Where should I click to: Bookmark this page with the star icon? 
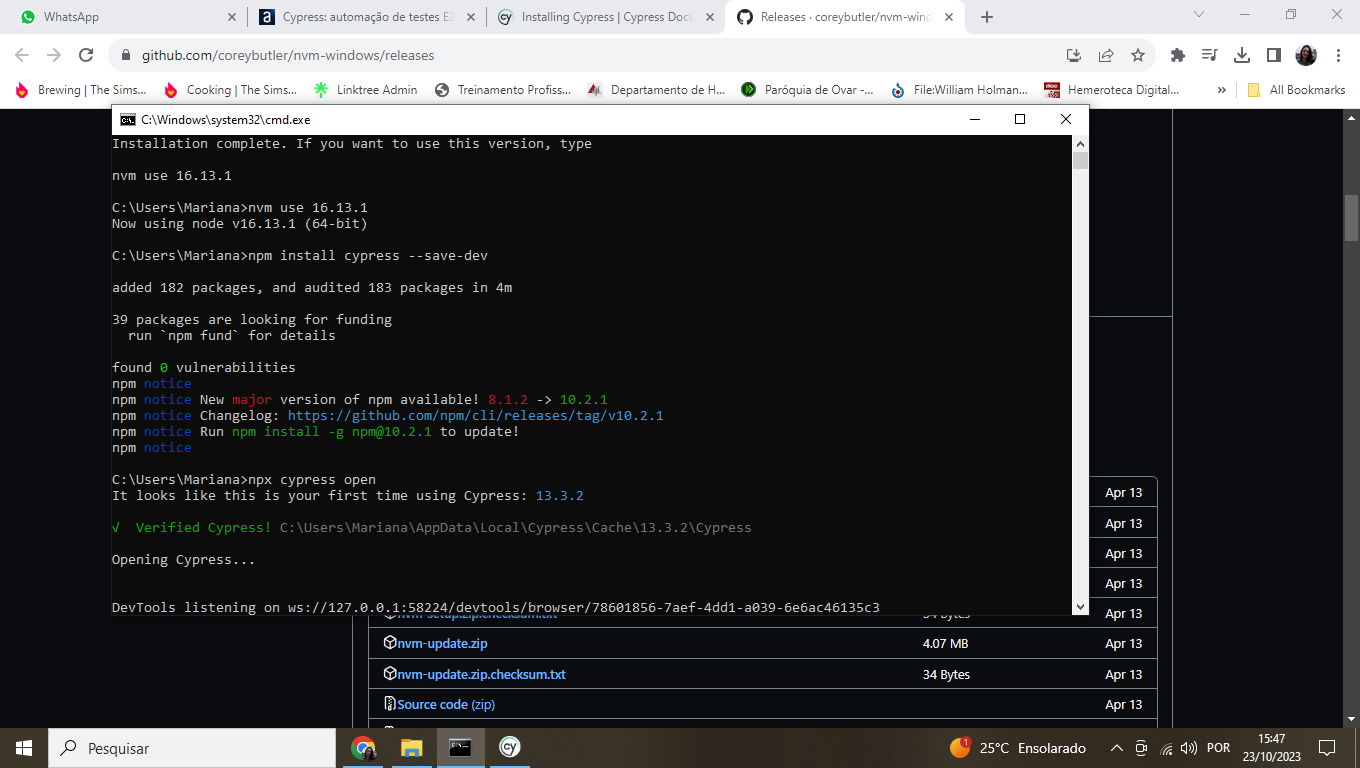point(1138,55)
